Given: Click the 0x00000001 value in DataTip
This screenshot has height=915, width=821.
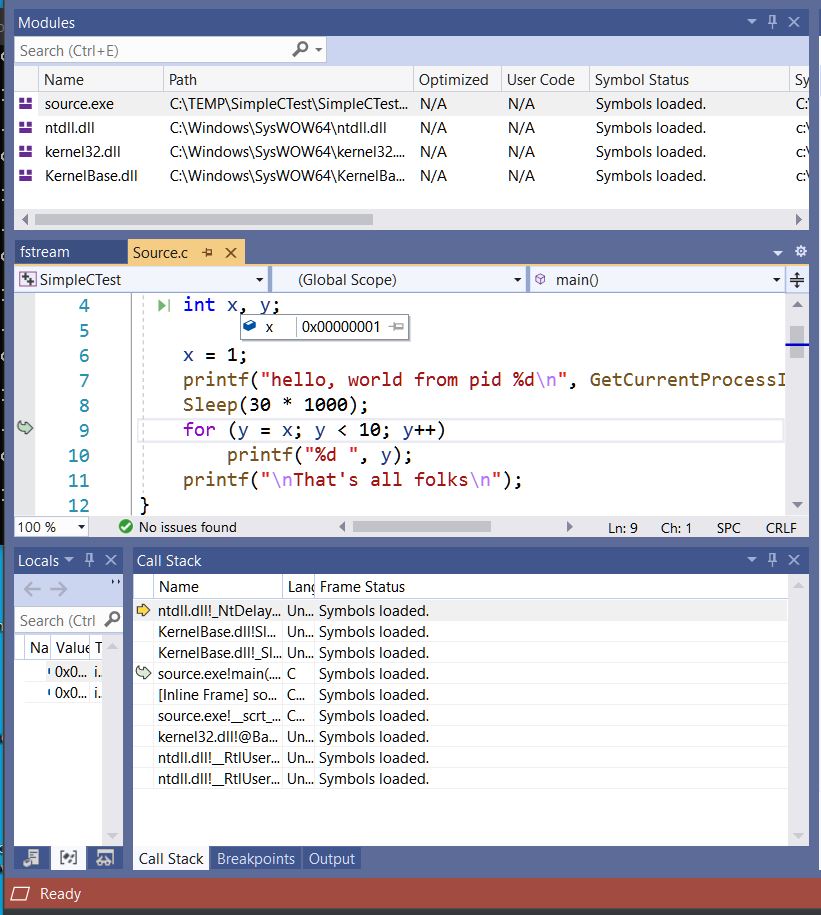Looking at the screenshot, I should [341, 327].
